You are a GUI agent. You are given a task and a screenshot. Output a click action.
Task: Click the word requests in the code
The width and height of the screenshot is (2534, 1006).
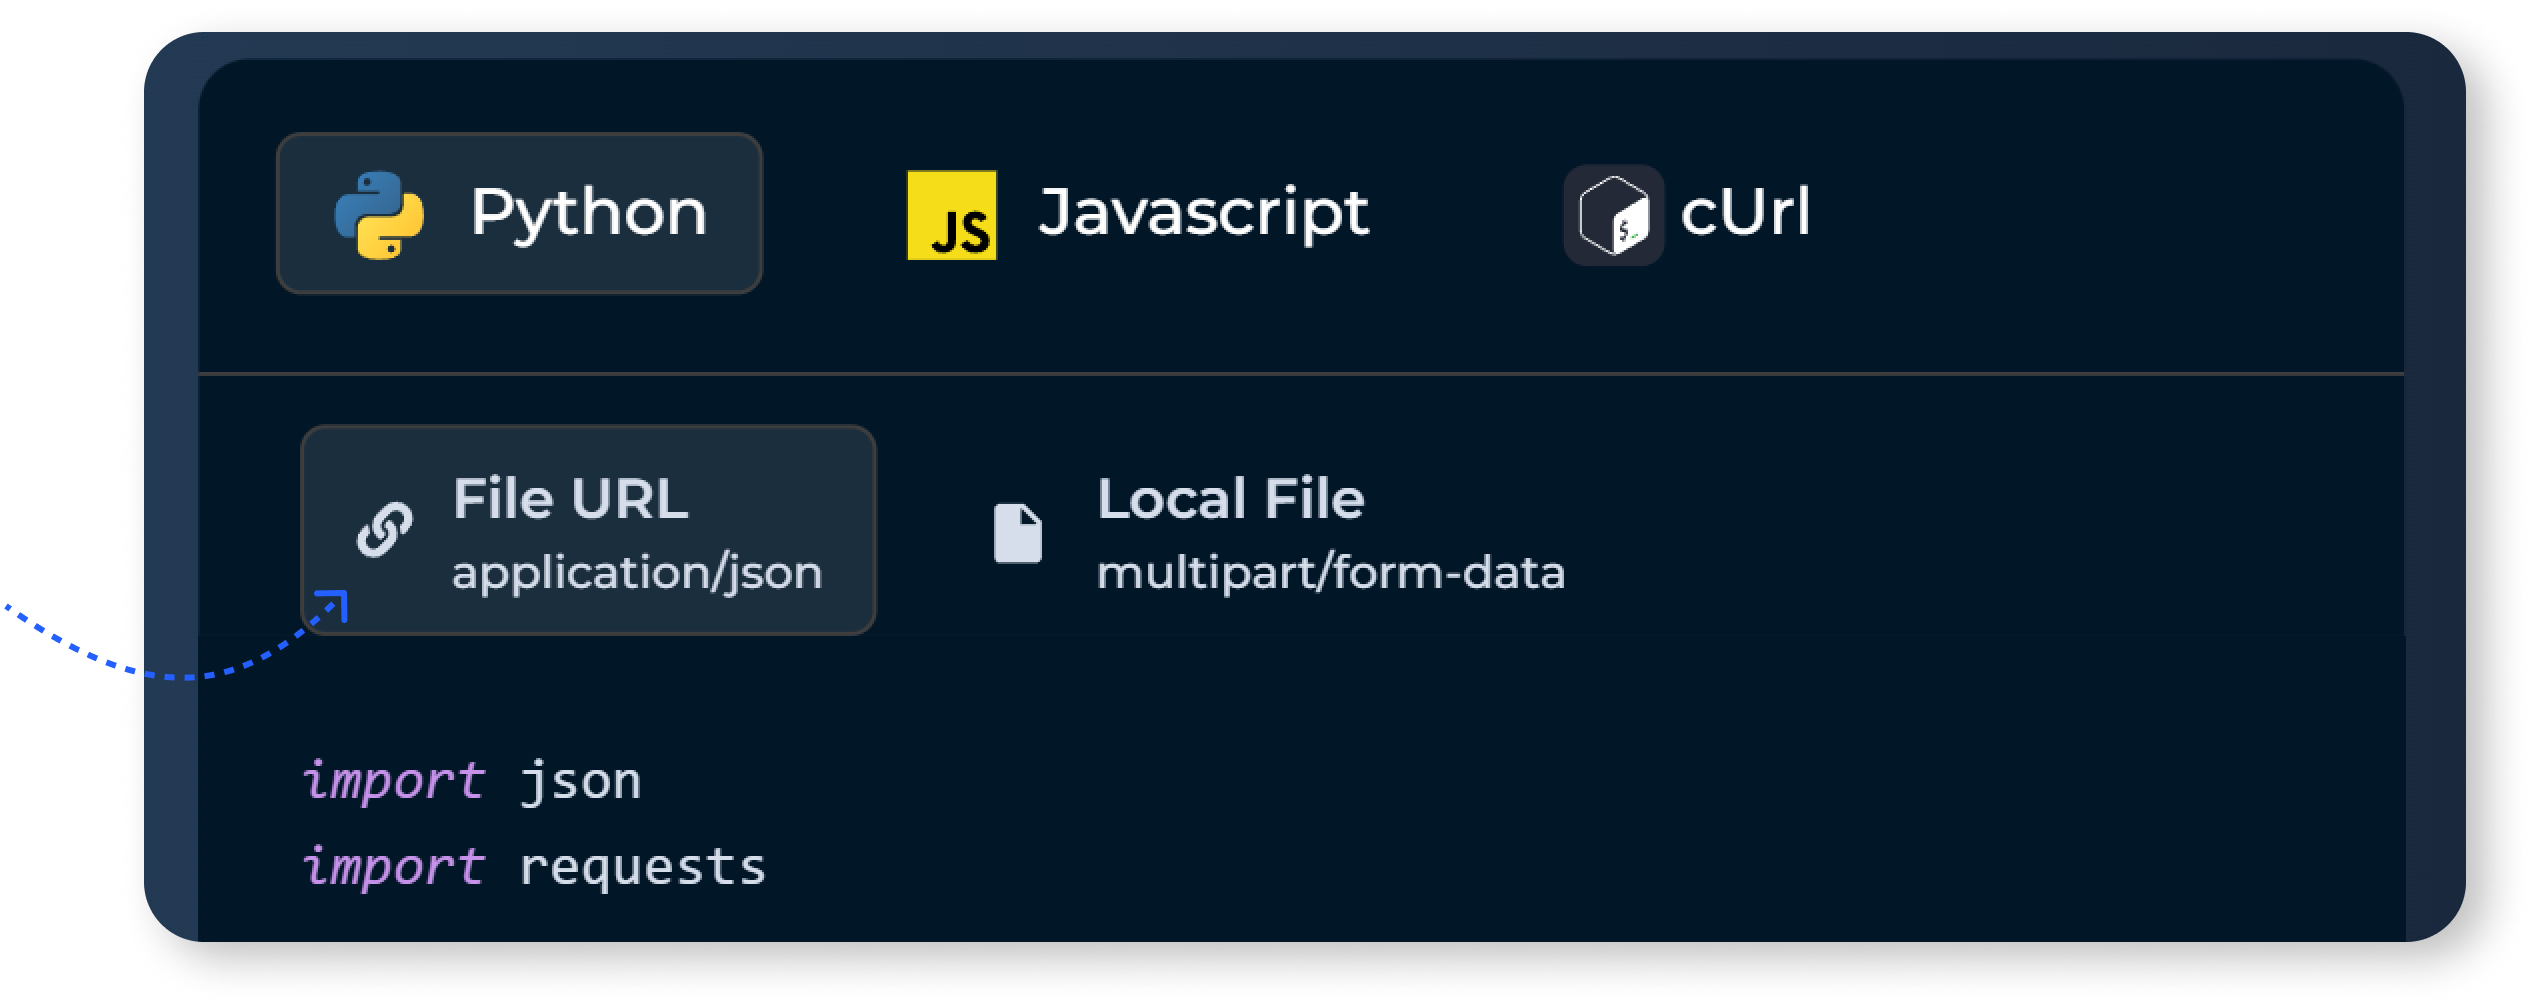click(x=640, y=864)
